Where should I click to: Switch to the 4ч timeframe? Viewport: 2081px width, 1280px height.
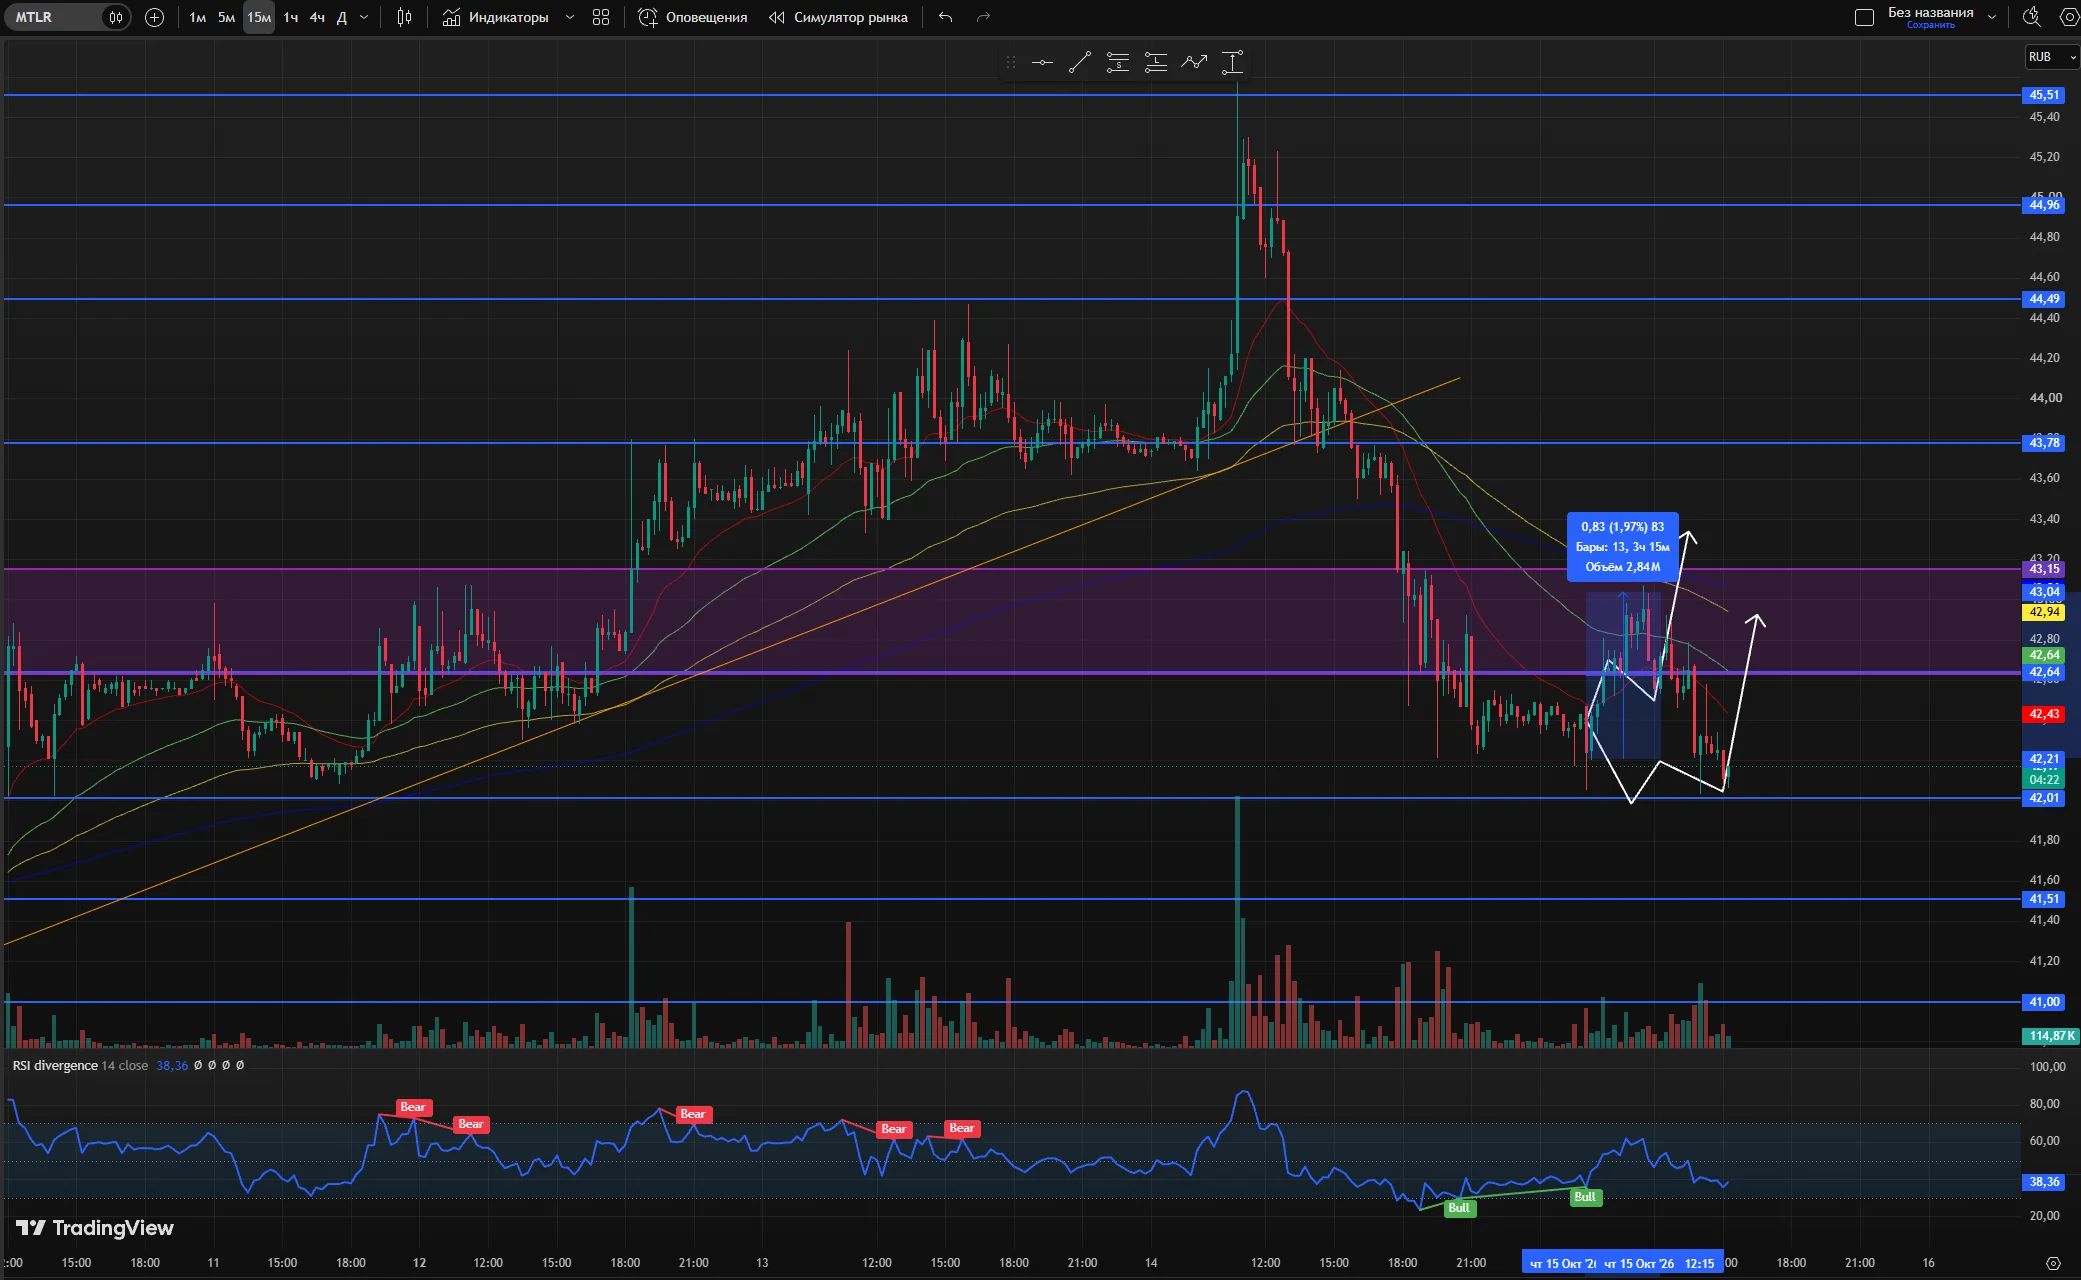click(x=317, y=17)
